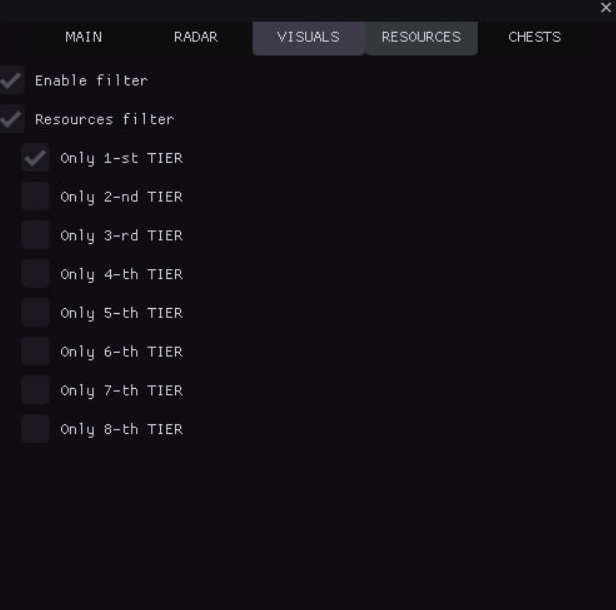
Task: Disable the Enable filter checkbox
Action: [x=11, y=80]
